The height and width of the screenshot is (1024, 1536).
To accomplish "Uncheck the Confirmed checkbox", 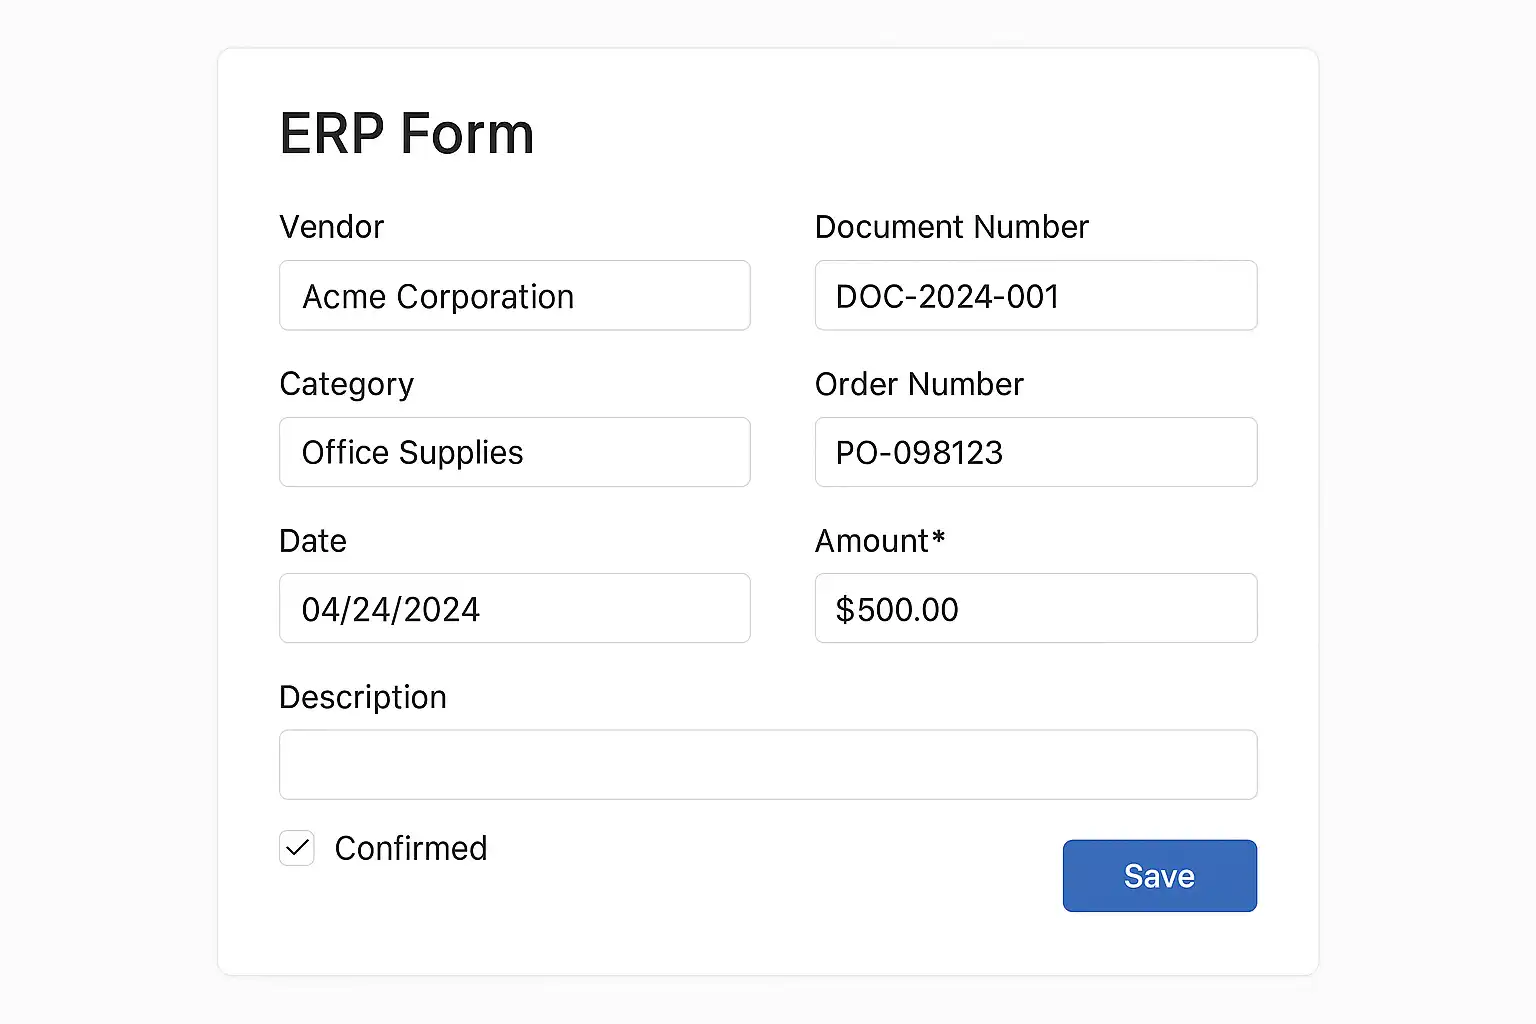I will coord(297,849).
